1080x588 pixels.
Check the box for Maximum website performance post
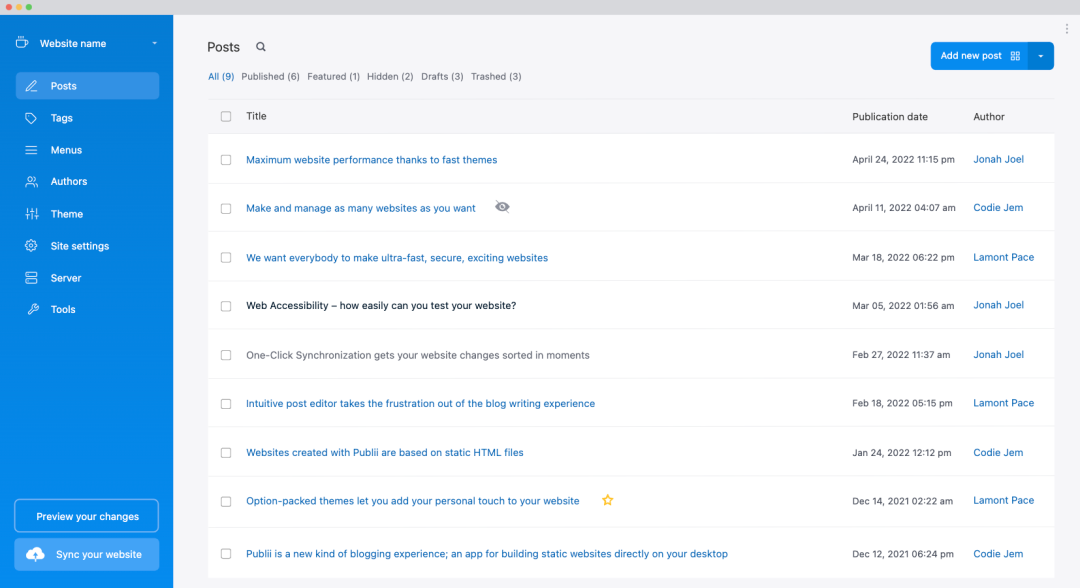tap(226, 160)
